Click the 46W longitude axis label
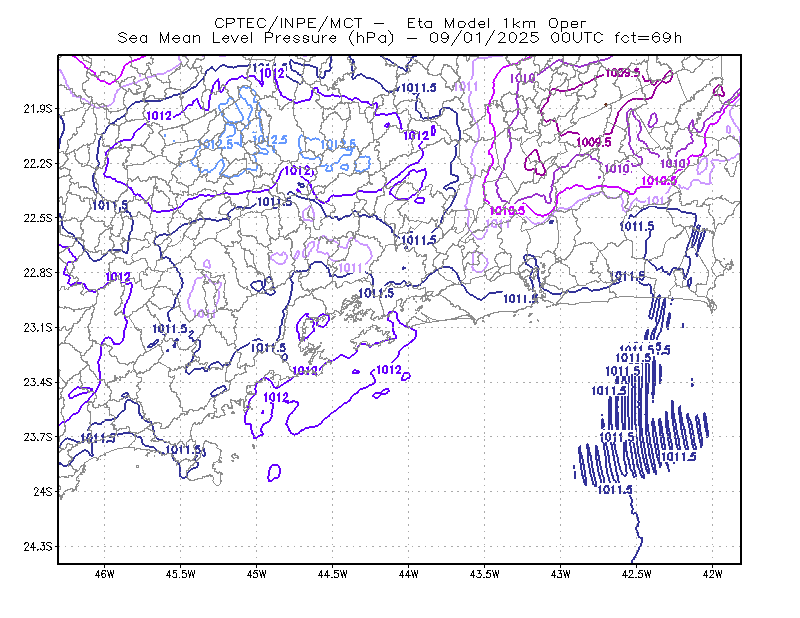The image size is (800, 618). pyautogui.click(x=105, y=574)
